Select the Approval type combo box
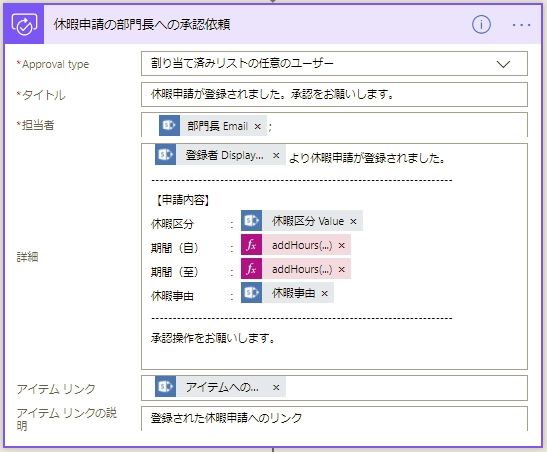The image size is (547, 452). coord(334,63)
